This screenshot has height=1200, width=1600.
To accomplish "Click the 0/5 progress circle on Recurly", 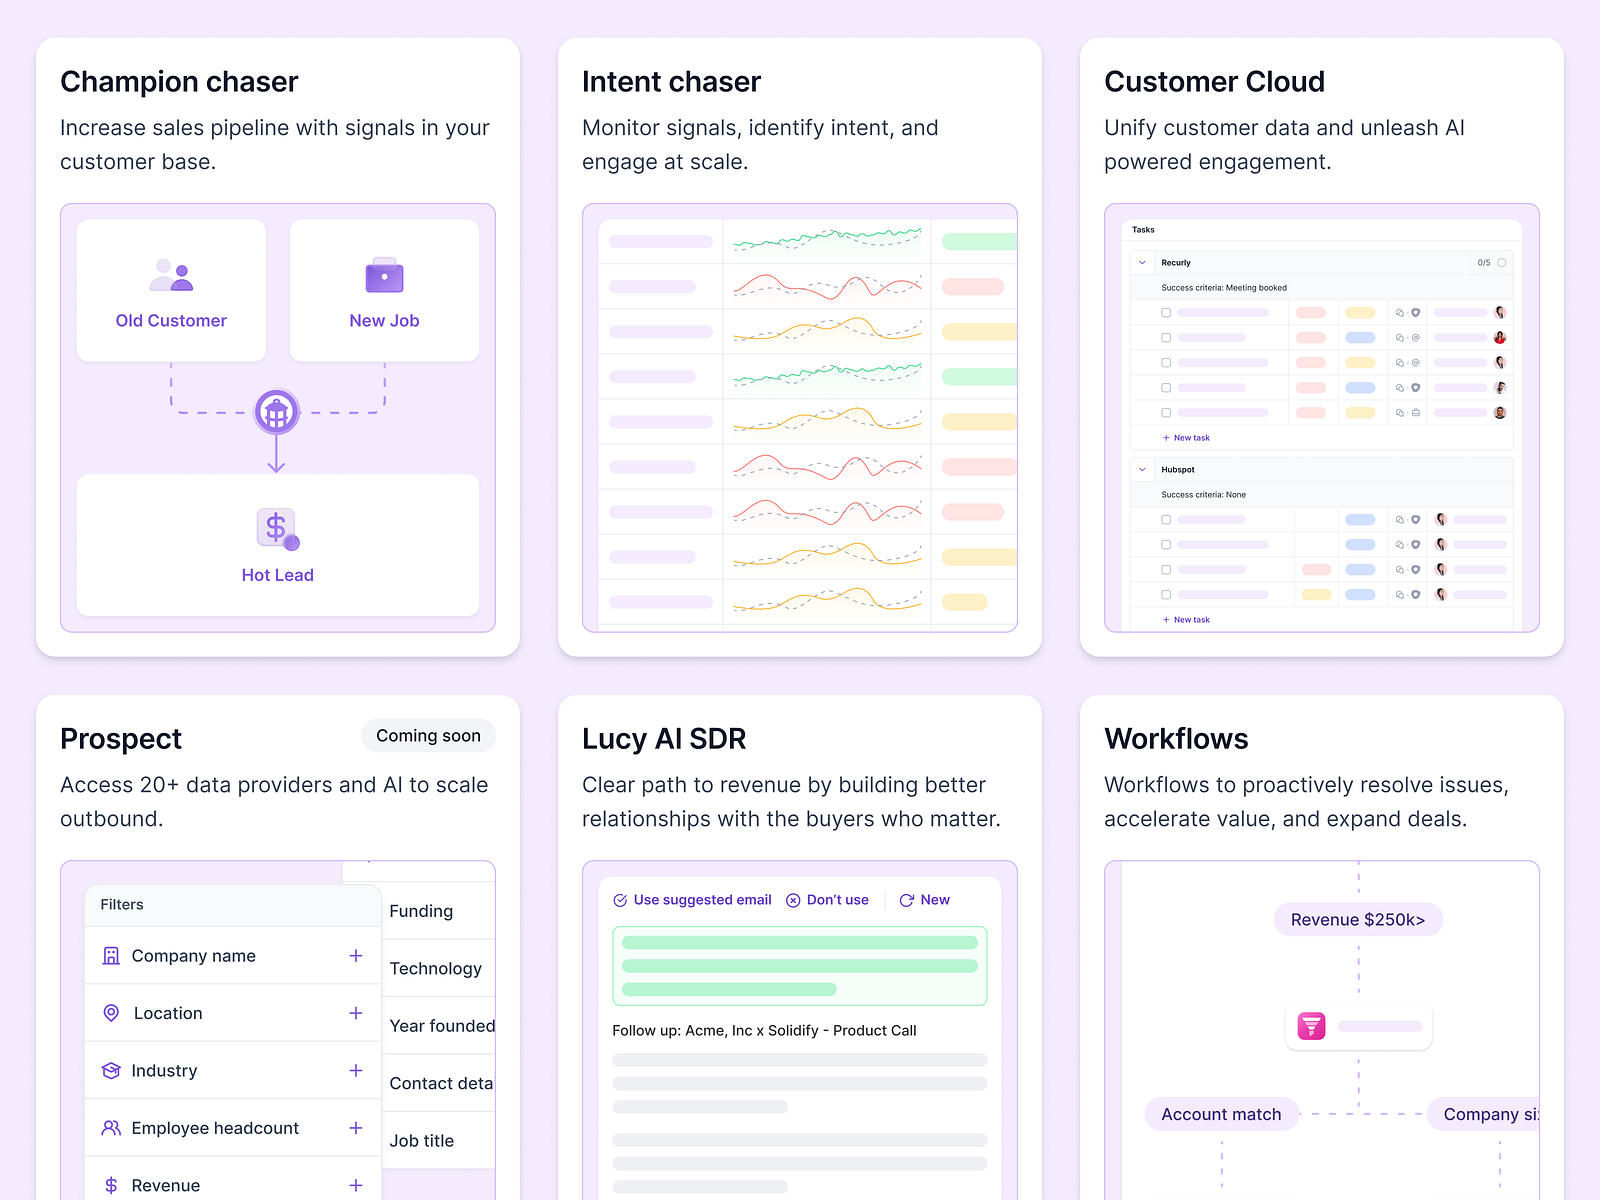I will (1501, 262).
